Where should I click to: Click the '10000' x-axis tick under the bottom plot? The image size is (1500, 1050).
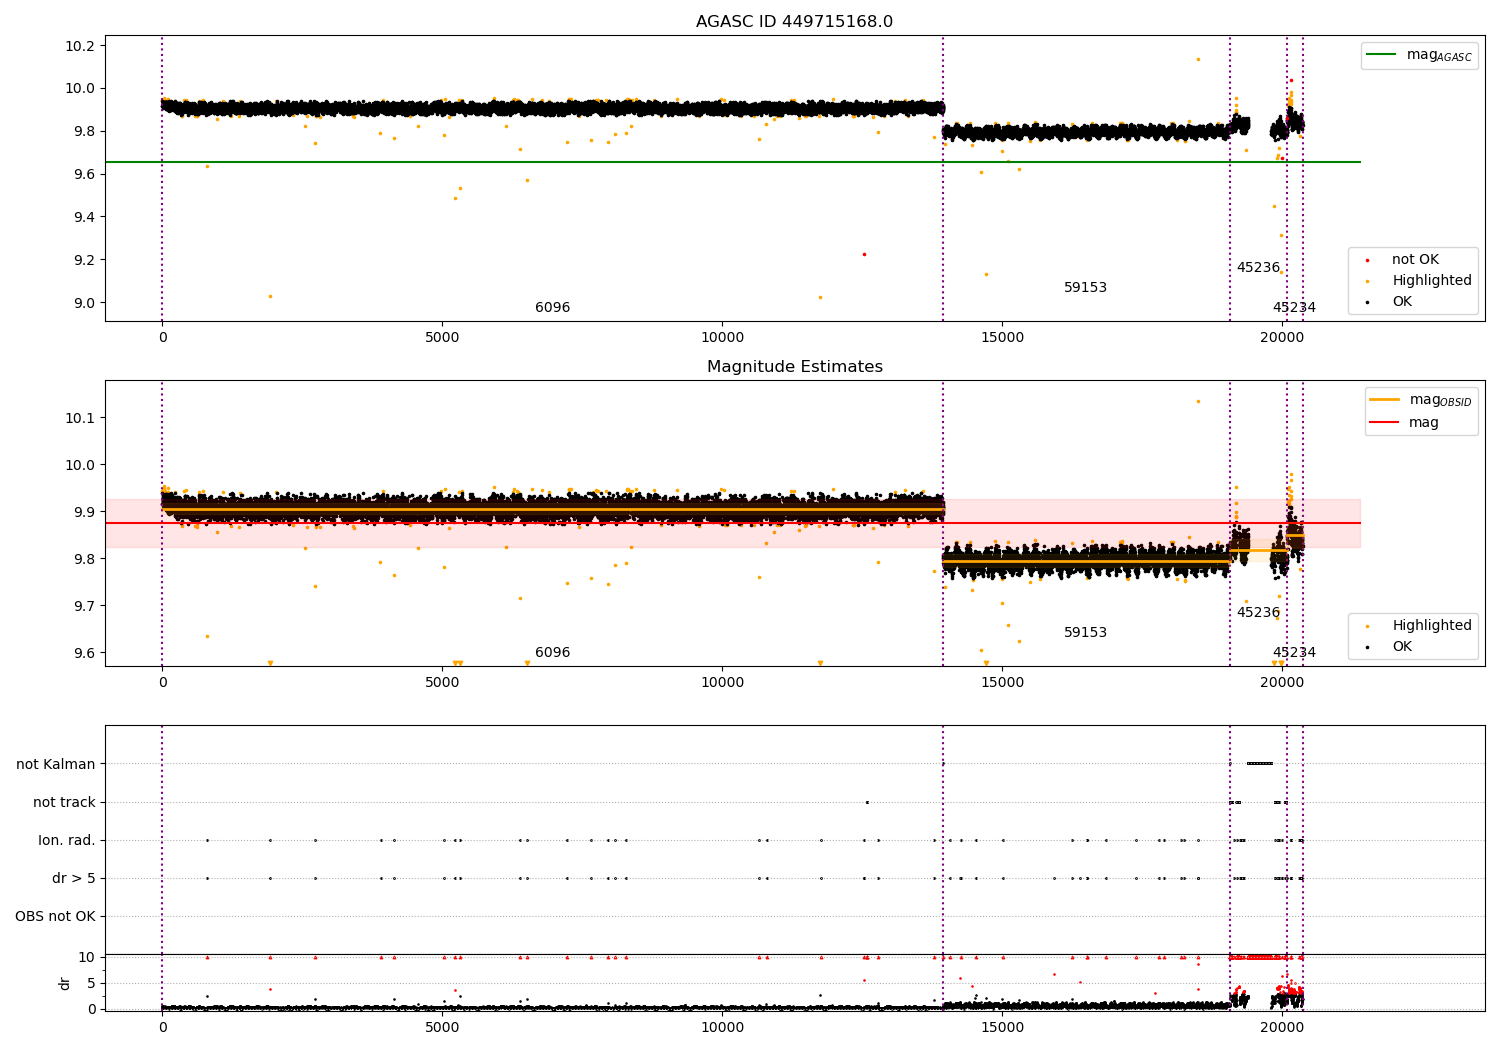pyautogui.click(x=722, y=1028)
